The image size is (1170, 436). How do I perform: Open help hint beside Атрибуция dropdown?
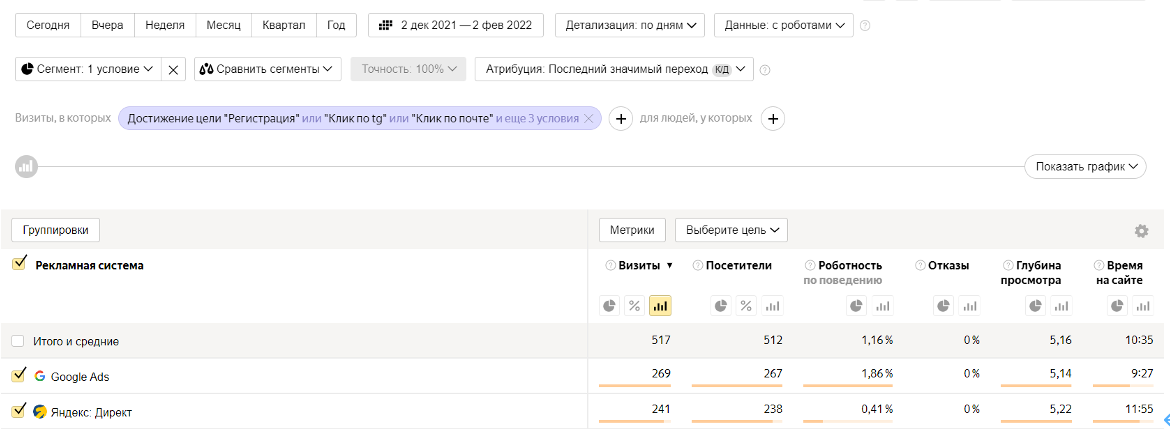click(x=765, y=70)
